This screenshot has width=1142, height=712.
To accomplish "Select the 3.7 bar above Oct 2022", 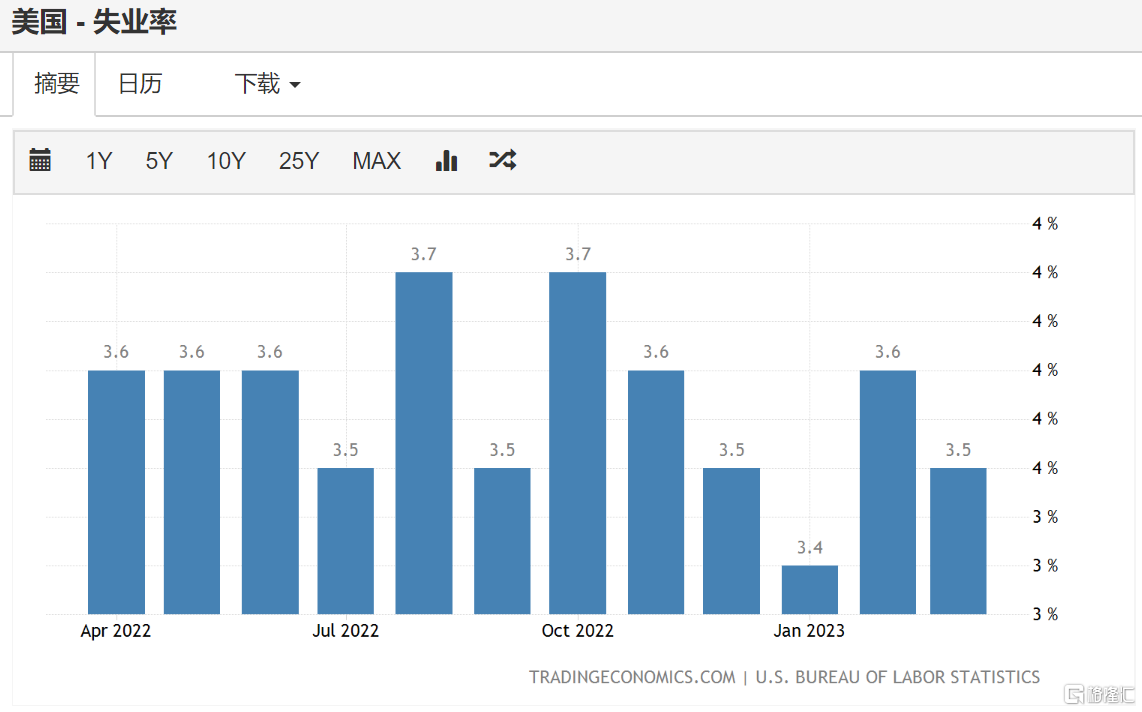I will 577,442.
